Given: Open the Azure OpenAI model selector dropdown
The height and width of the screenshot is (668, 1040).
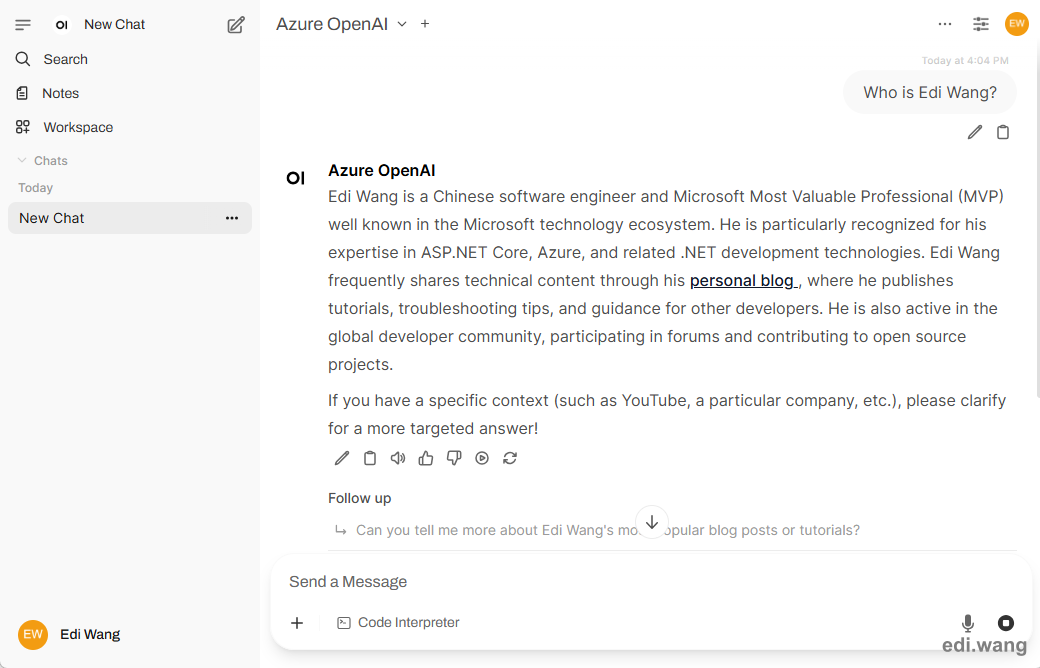Looking at the screenshot, I should point(341,24).
